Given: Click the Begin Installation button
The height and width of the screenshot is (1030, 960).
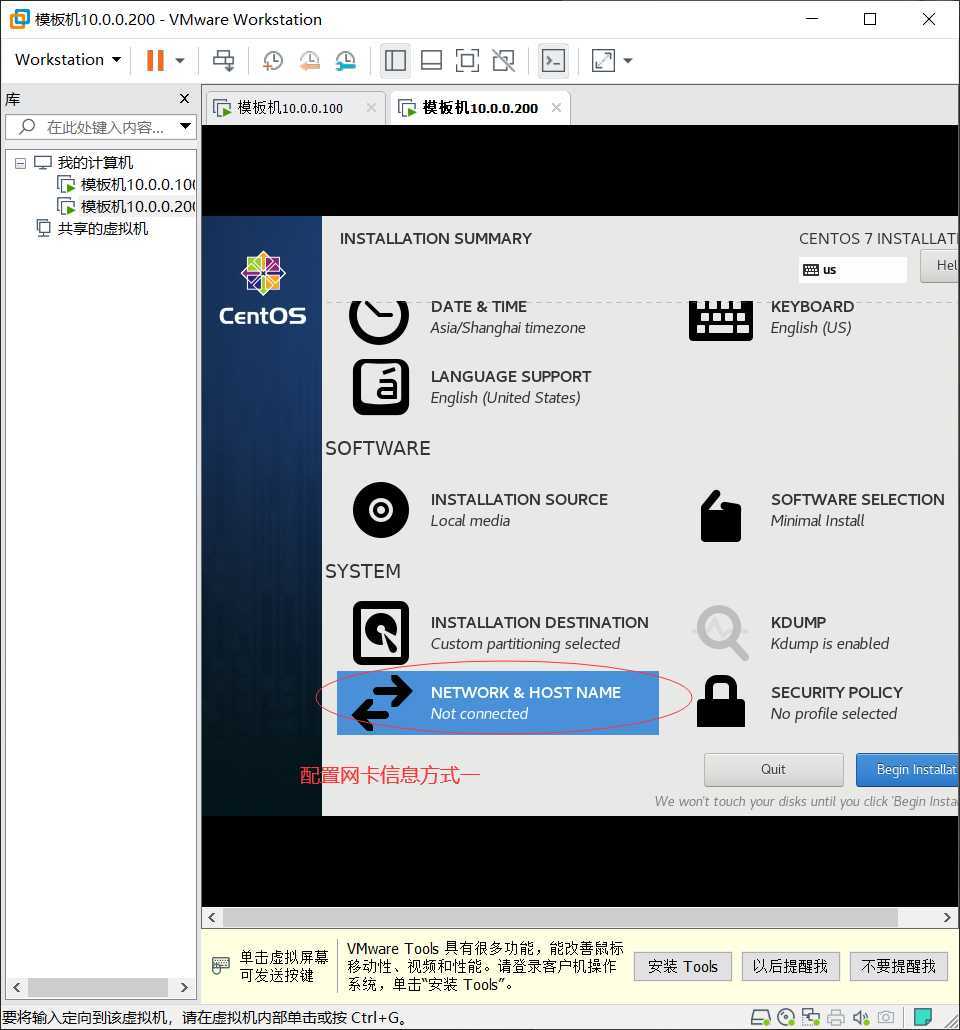Looking at the screenshot, I should point(907,769).
